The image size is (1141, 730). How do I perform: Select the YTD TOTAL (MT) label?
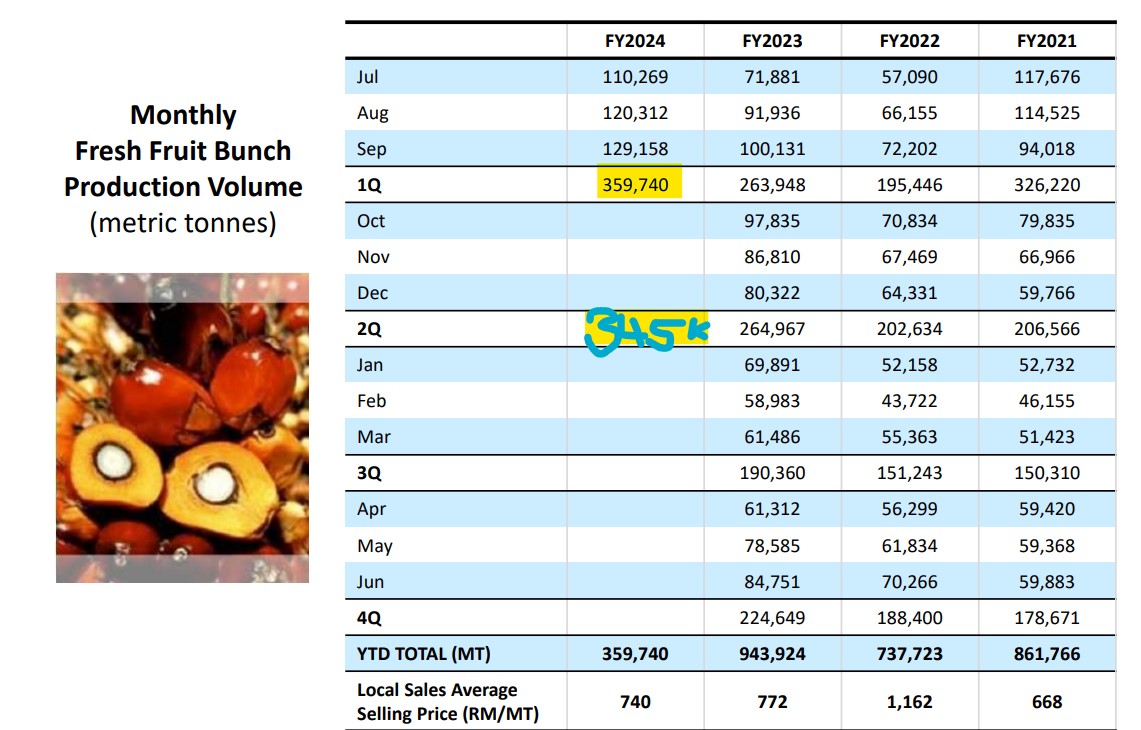tap(424, 654)
